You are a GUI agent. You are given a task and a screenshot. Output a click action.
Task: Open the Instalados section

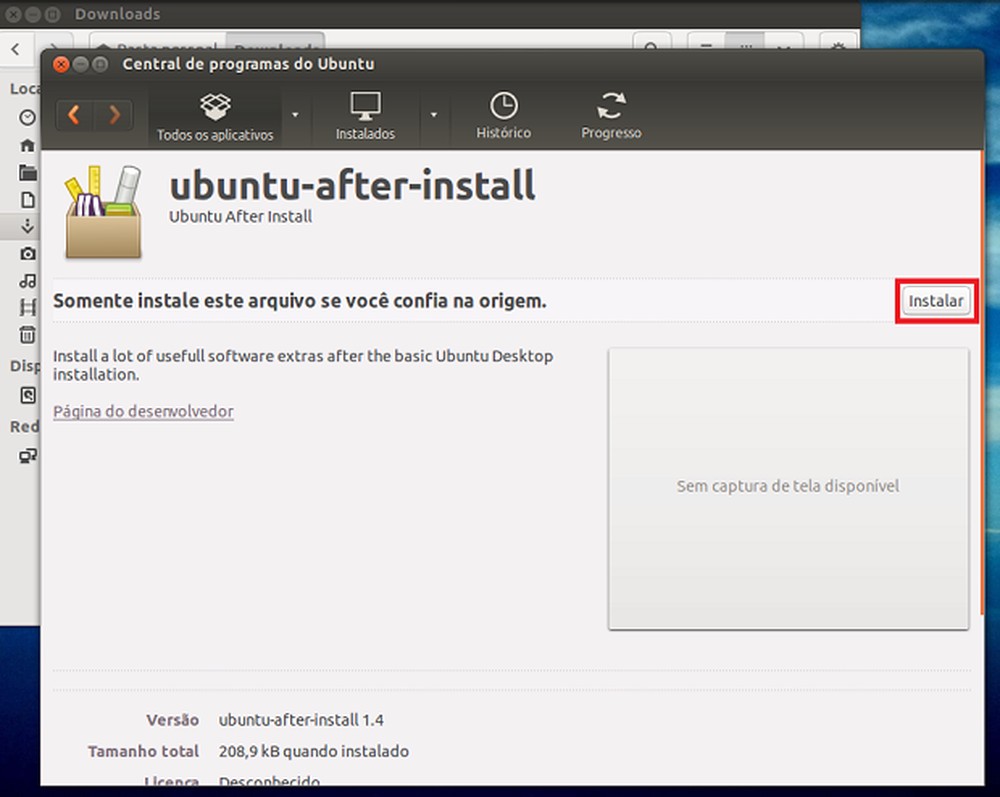pos(365,117)
